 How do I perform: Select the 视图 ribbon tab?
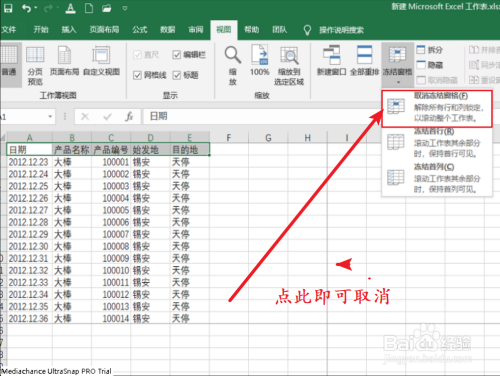click(224, 30)
